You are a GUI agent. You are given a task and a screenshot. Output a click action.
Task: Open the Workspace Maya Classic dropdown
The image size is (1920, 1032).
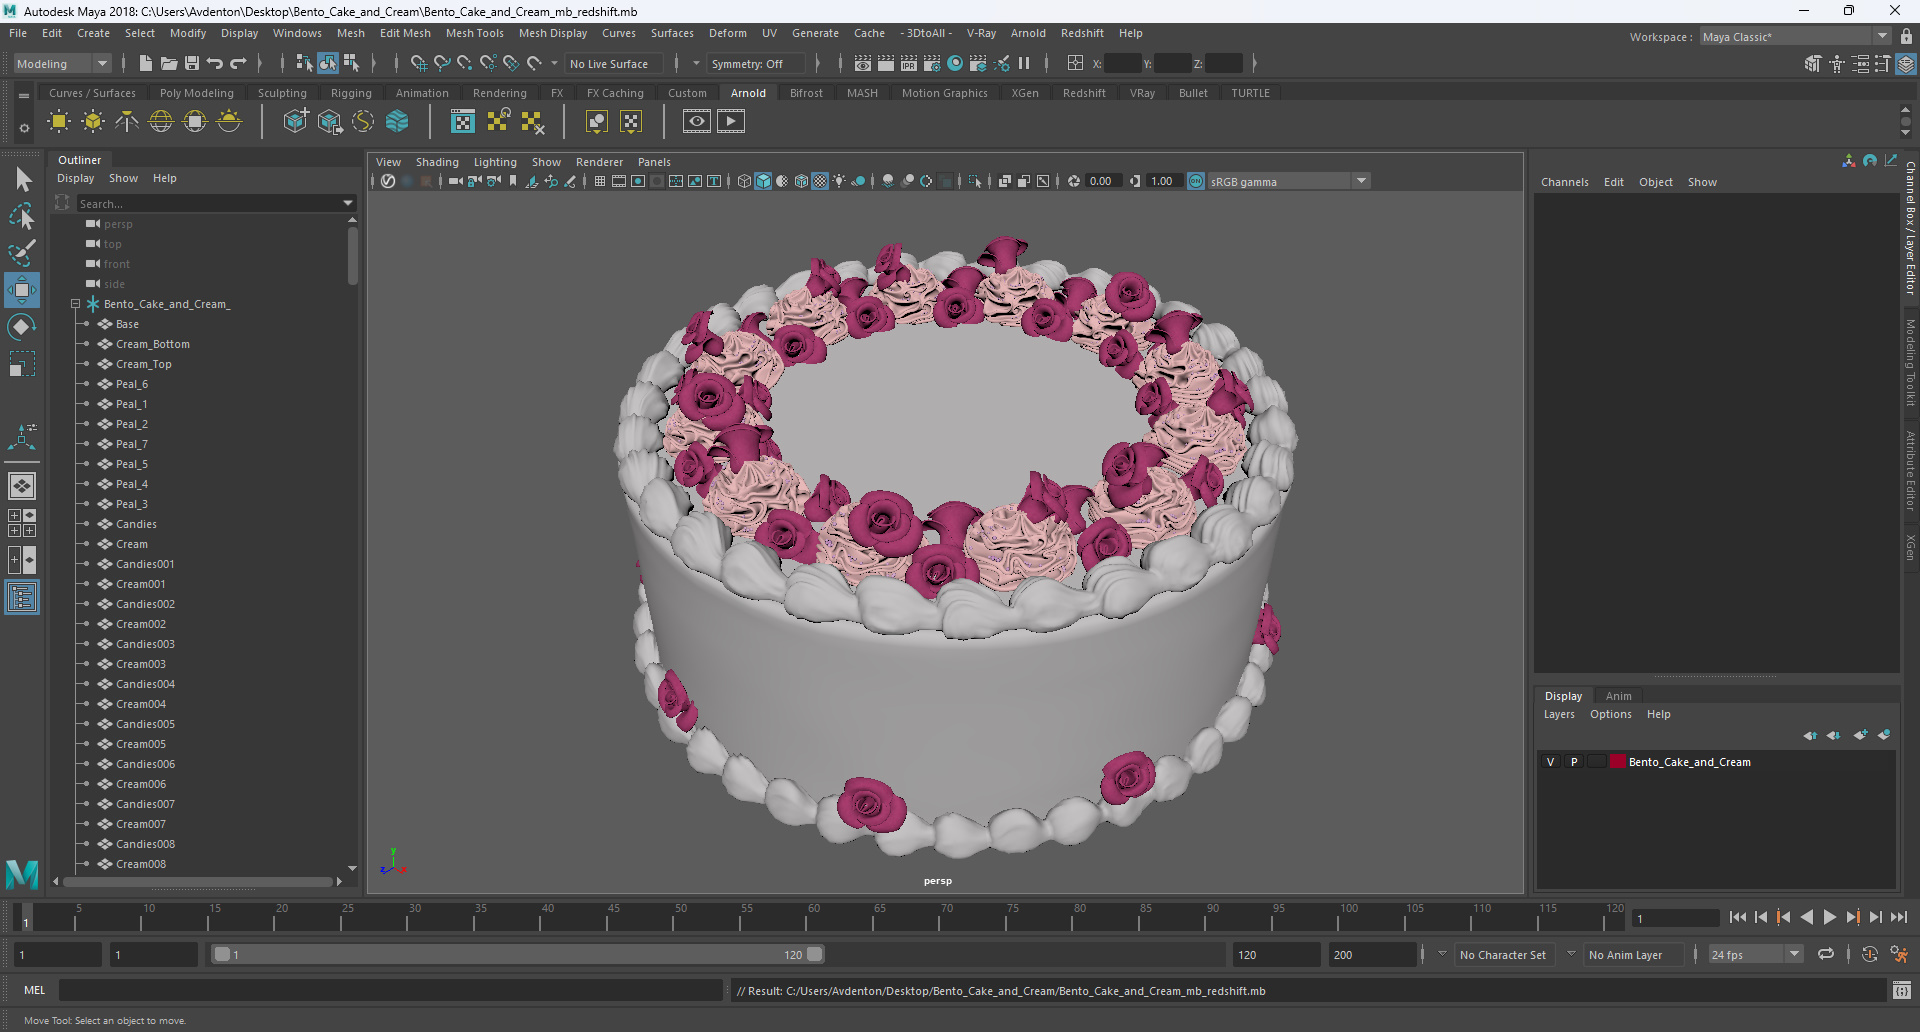point(1795,36)
